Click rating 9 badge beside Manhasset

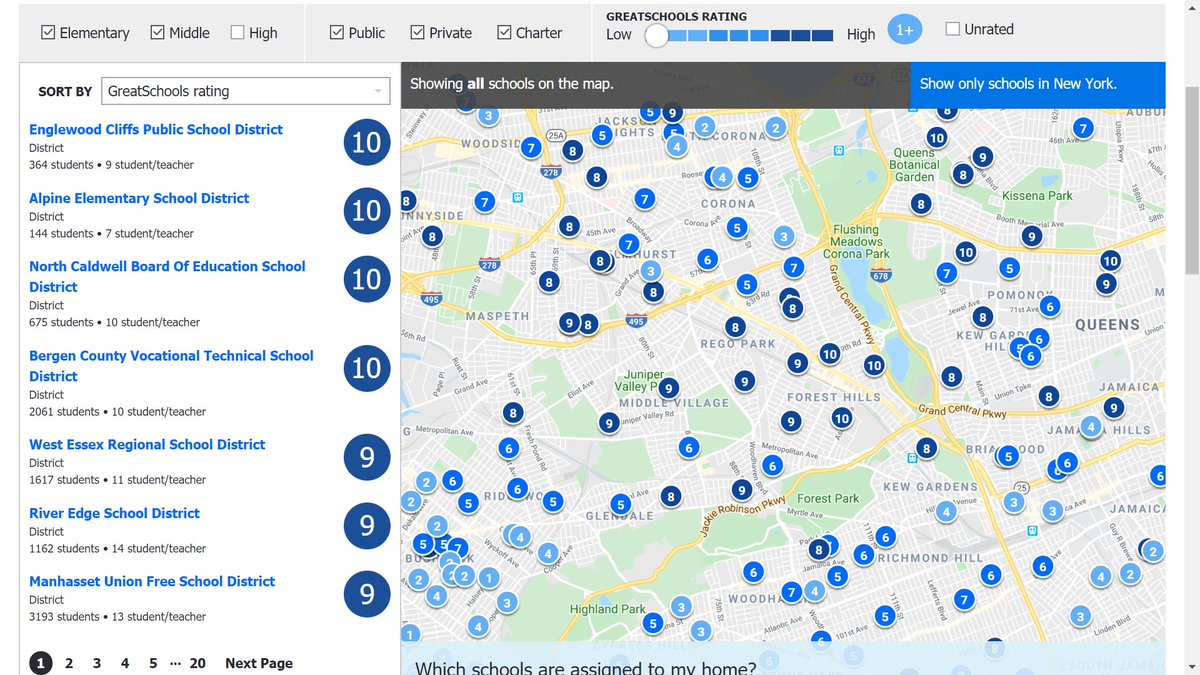[367, 594]
